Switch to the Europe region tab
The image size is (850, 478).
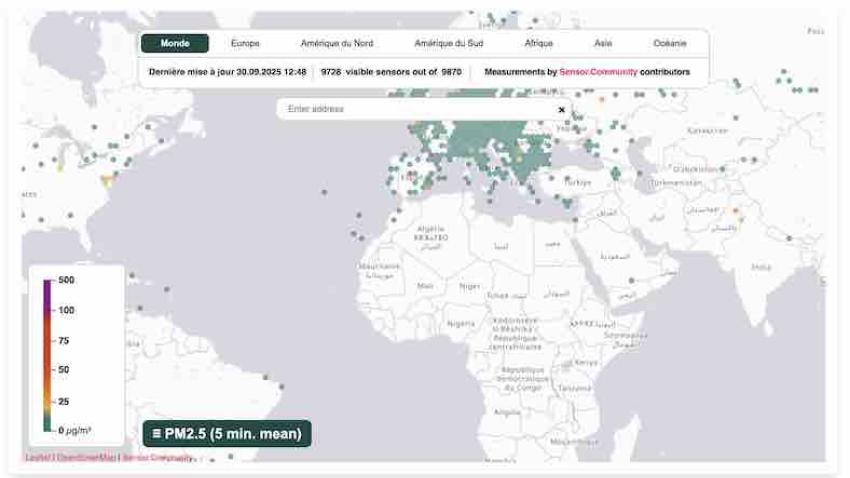245,43
